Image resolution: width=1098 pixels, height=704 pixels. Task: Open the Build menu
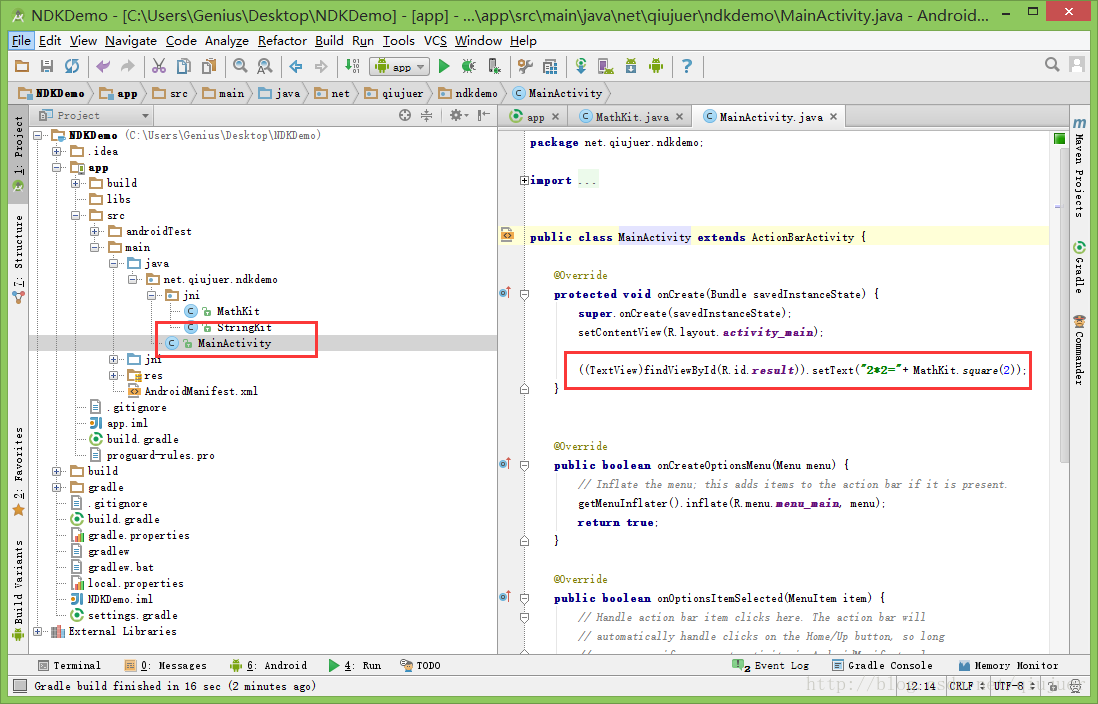coord(329,41)
